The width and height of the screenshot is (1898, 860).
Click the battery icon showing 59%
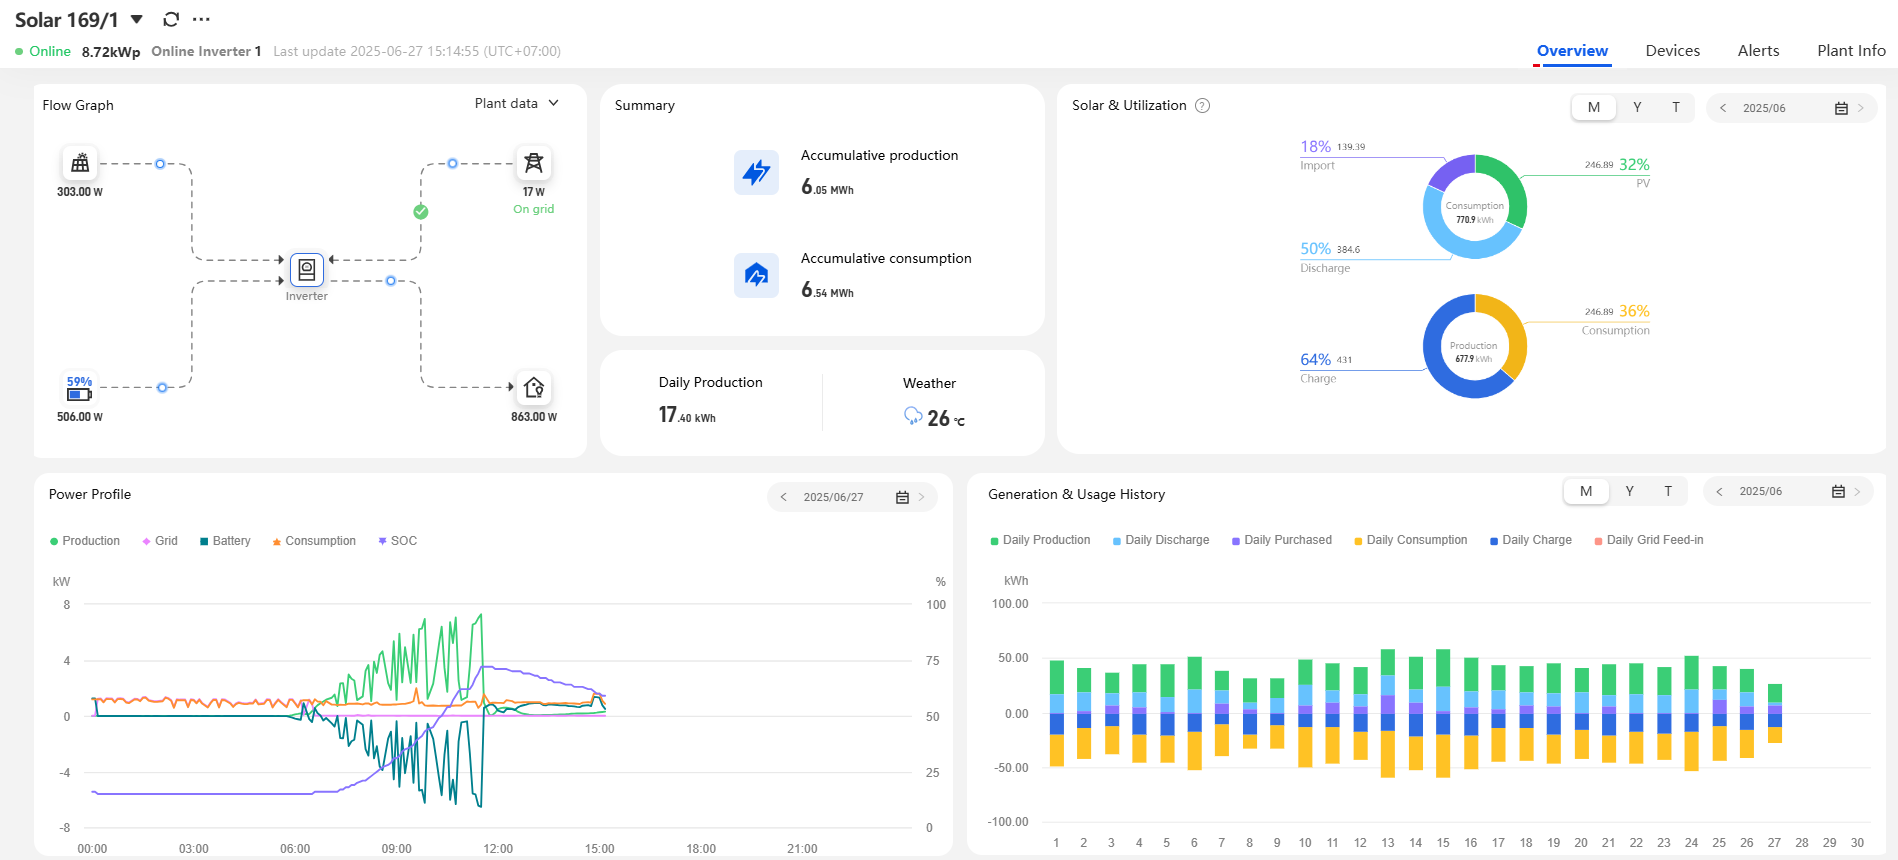tap(79, 389)
